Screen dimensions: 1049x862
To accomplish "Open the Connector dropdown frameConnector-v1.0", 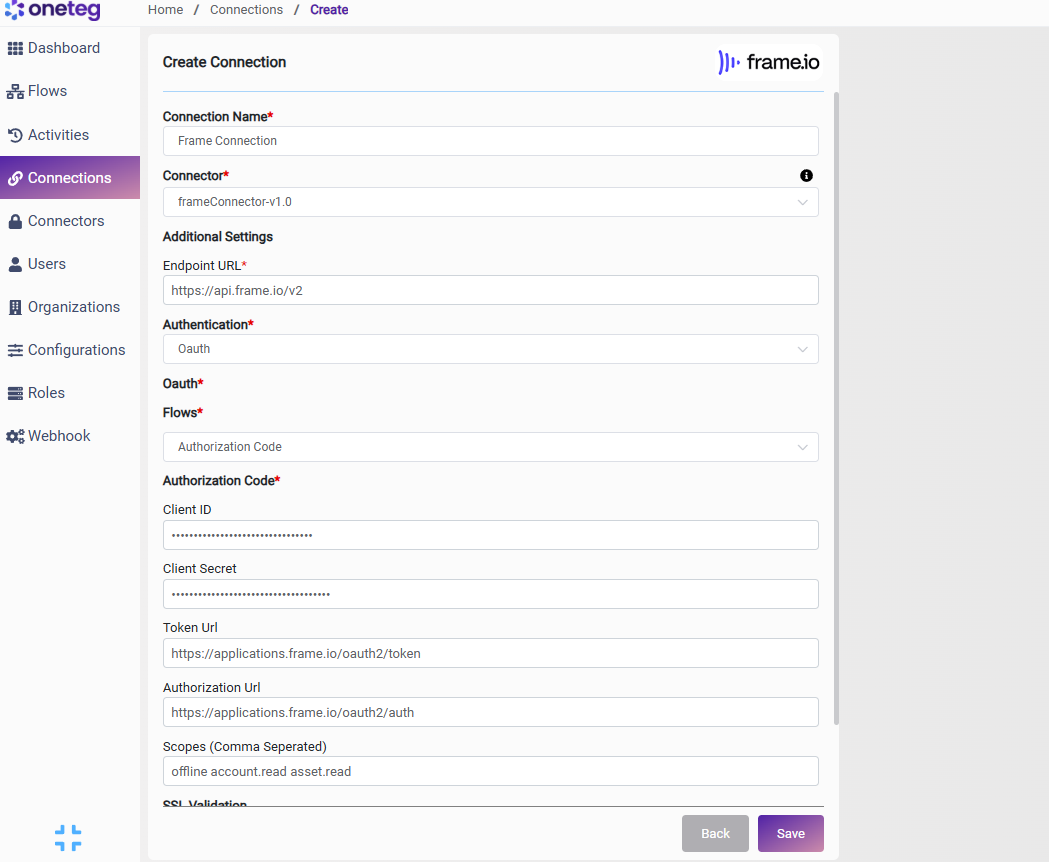I will point(490,202).
